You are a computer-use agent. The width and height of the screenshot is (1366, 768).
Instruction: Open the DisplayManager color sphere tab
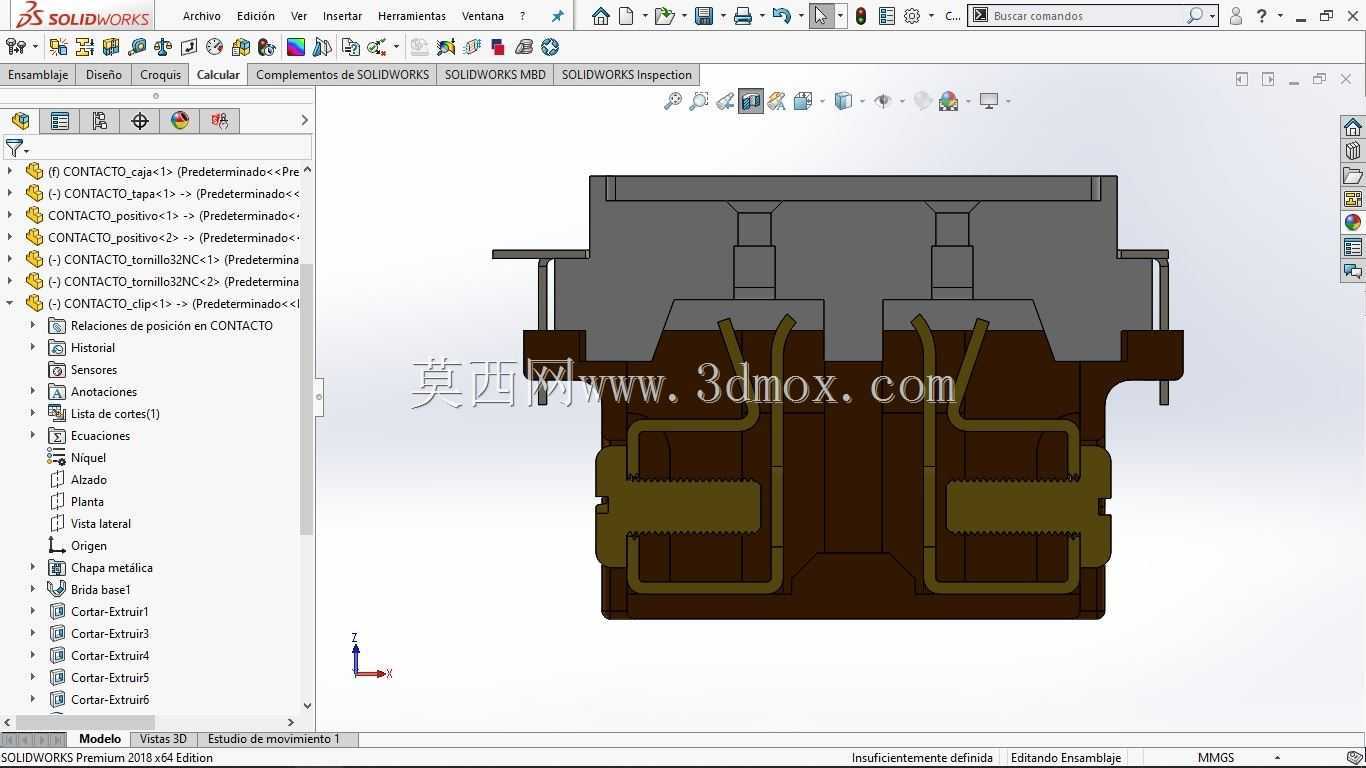tap(180, 121)
